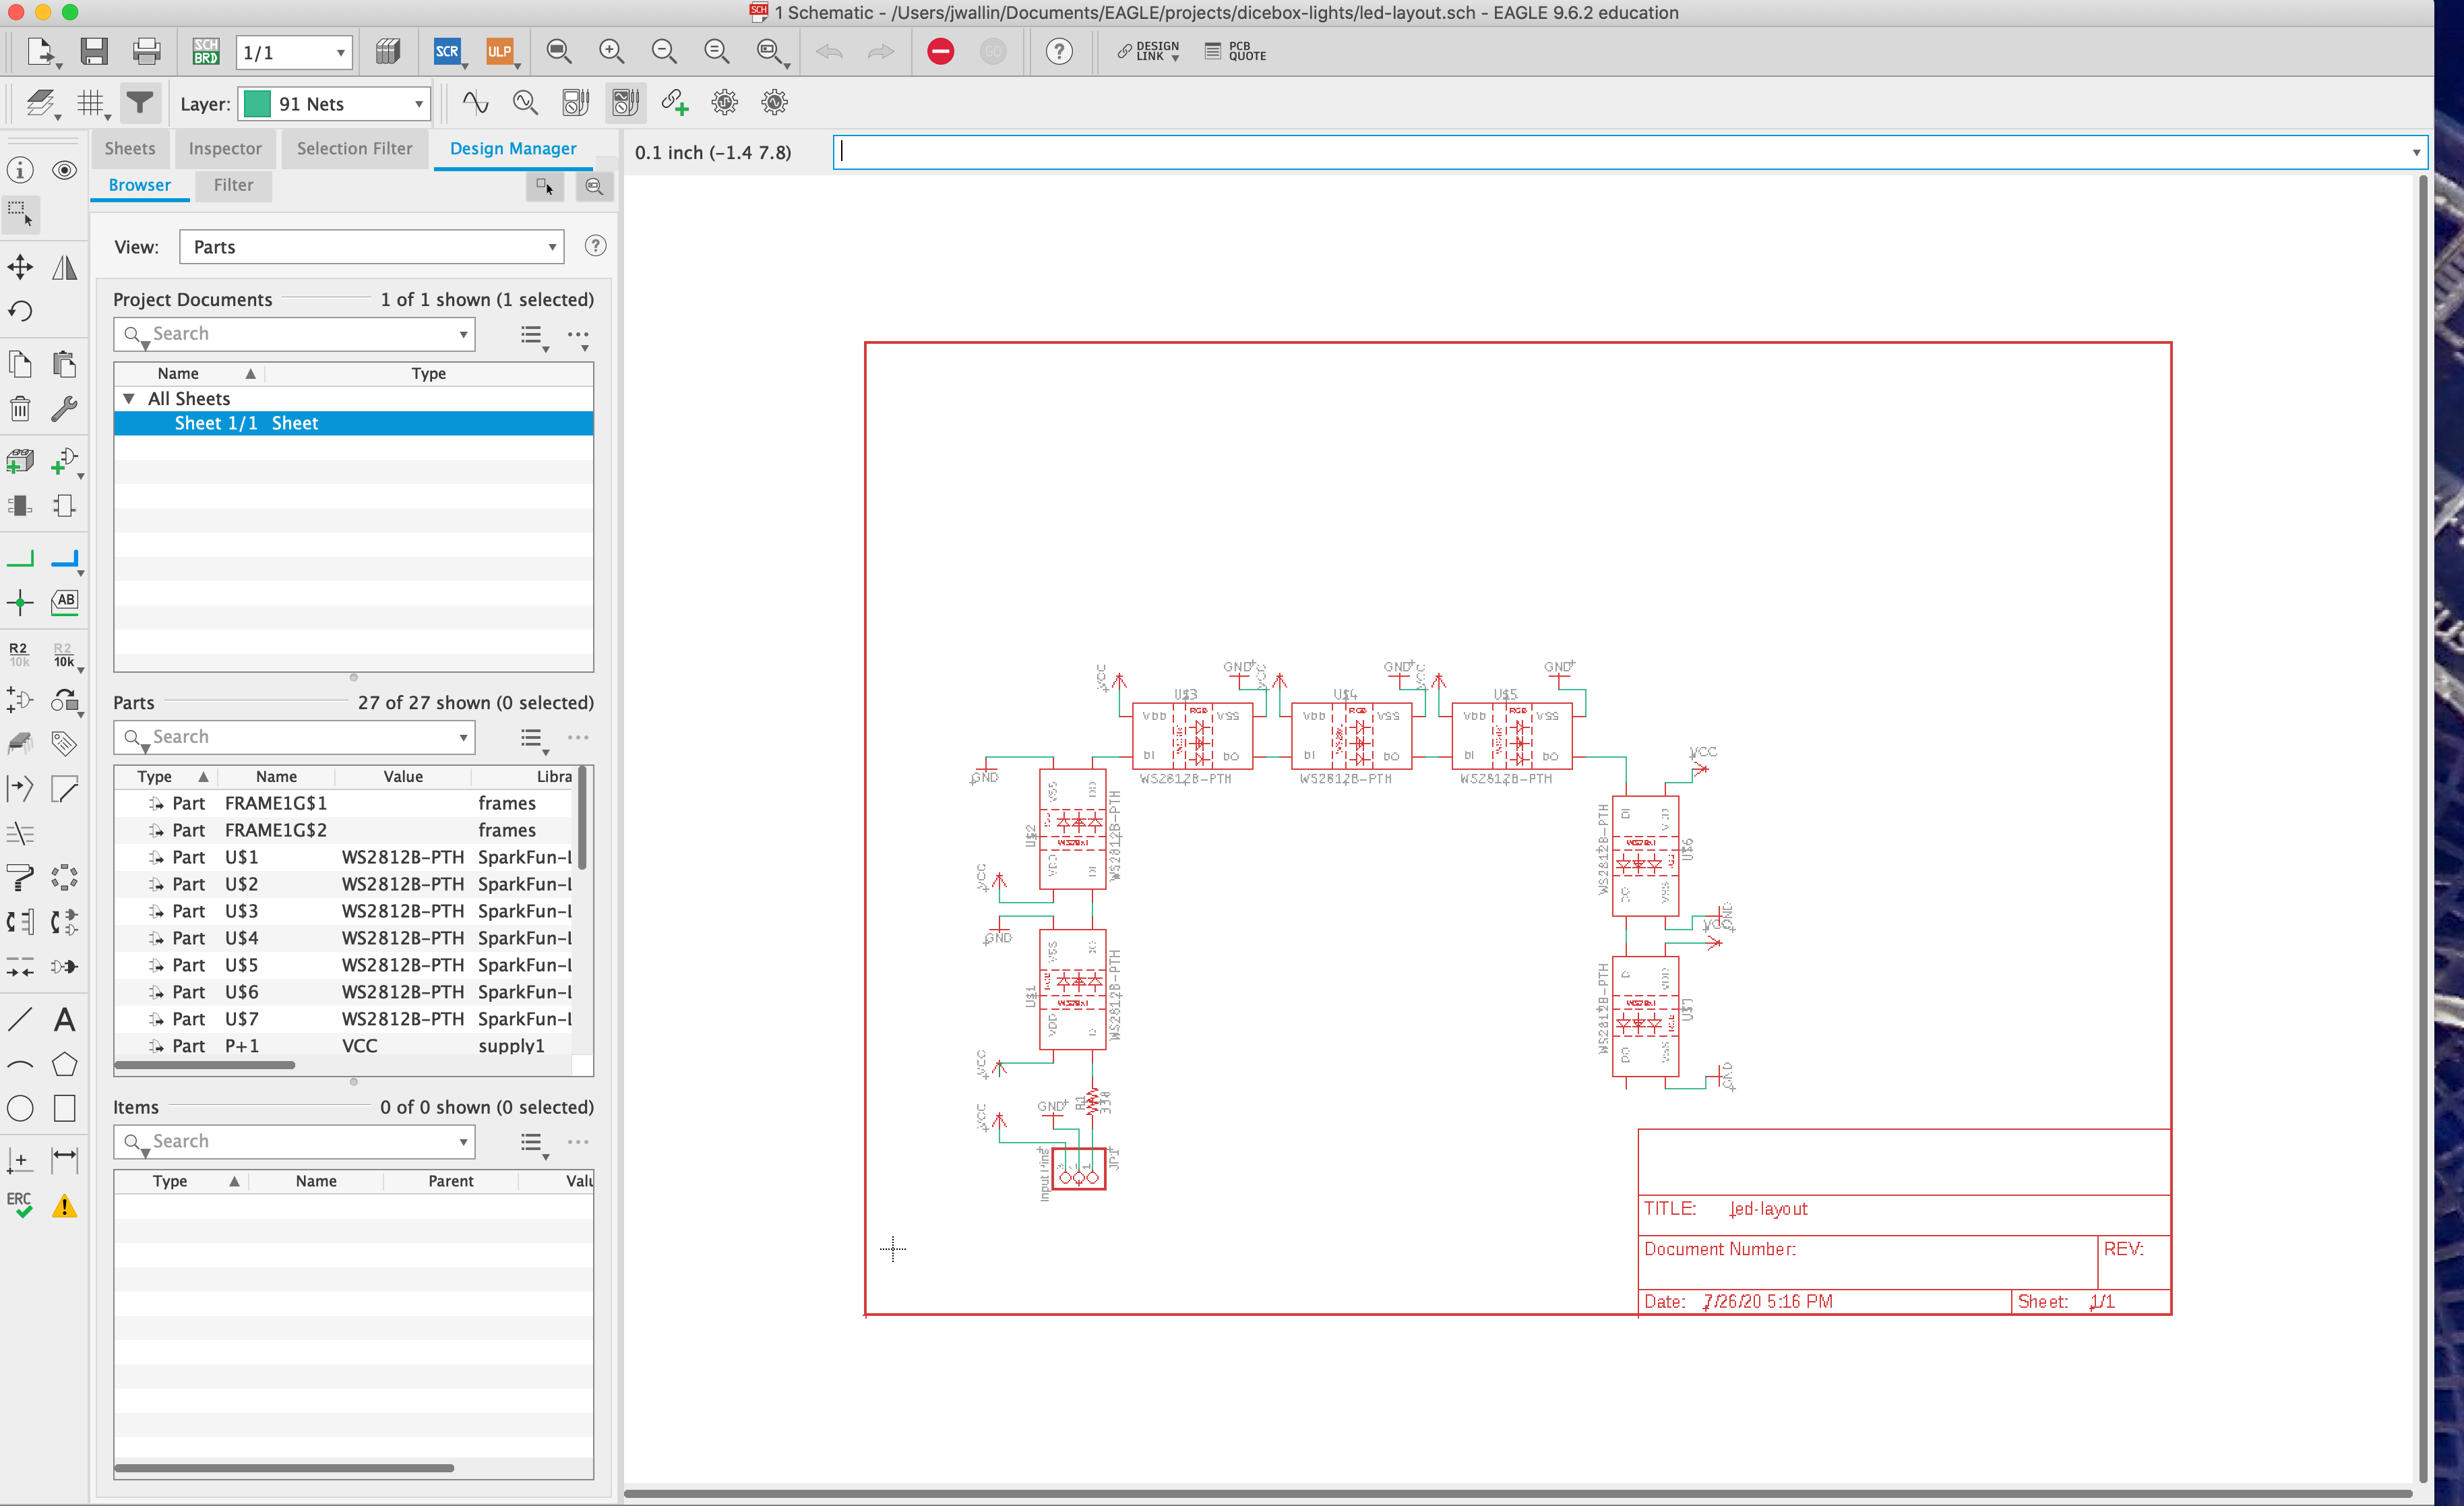Select the Text tool
This screenshot has height=1506, width=2464.
pos(65,1019)
